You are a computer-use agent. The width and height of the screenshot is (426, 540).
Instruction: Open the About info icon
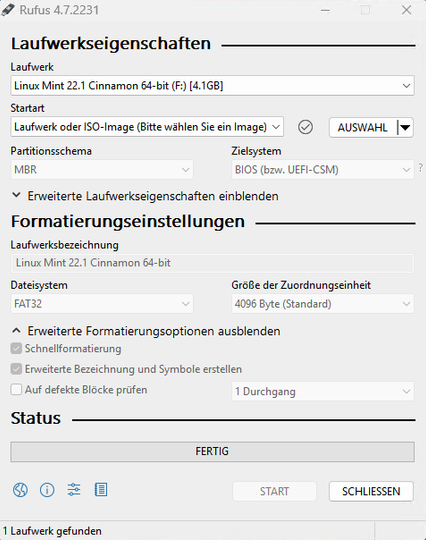(x=47, y=489)
